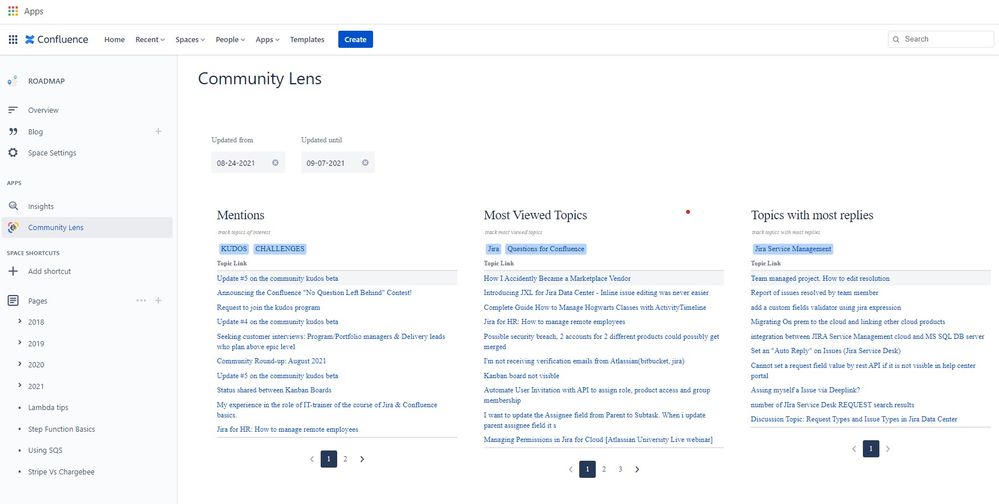This screenshot has width=999, height=504.
Task: Go to previous page in Most Viewed Topics
Action: 570,470
